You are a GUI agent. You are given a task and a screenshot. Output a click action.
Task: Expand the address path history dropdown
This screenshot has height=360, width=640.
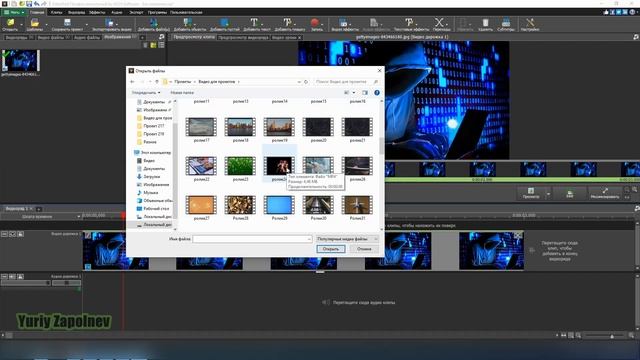[299, 82]
